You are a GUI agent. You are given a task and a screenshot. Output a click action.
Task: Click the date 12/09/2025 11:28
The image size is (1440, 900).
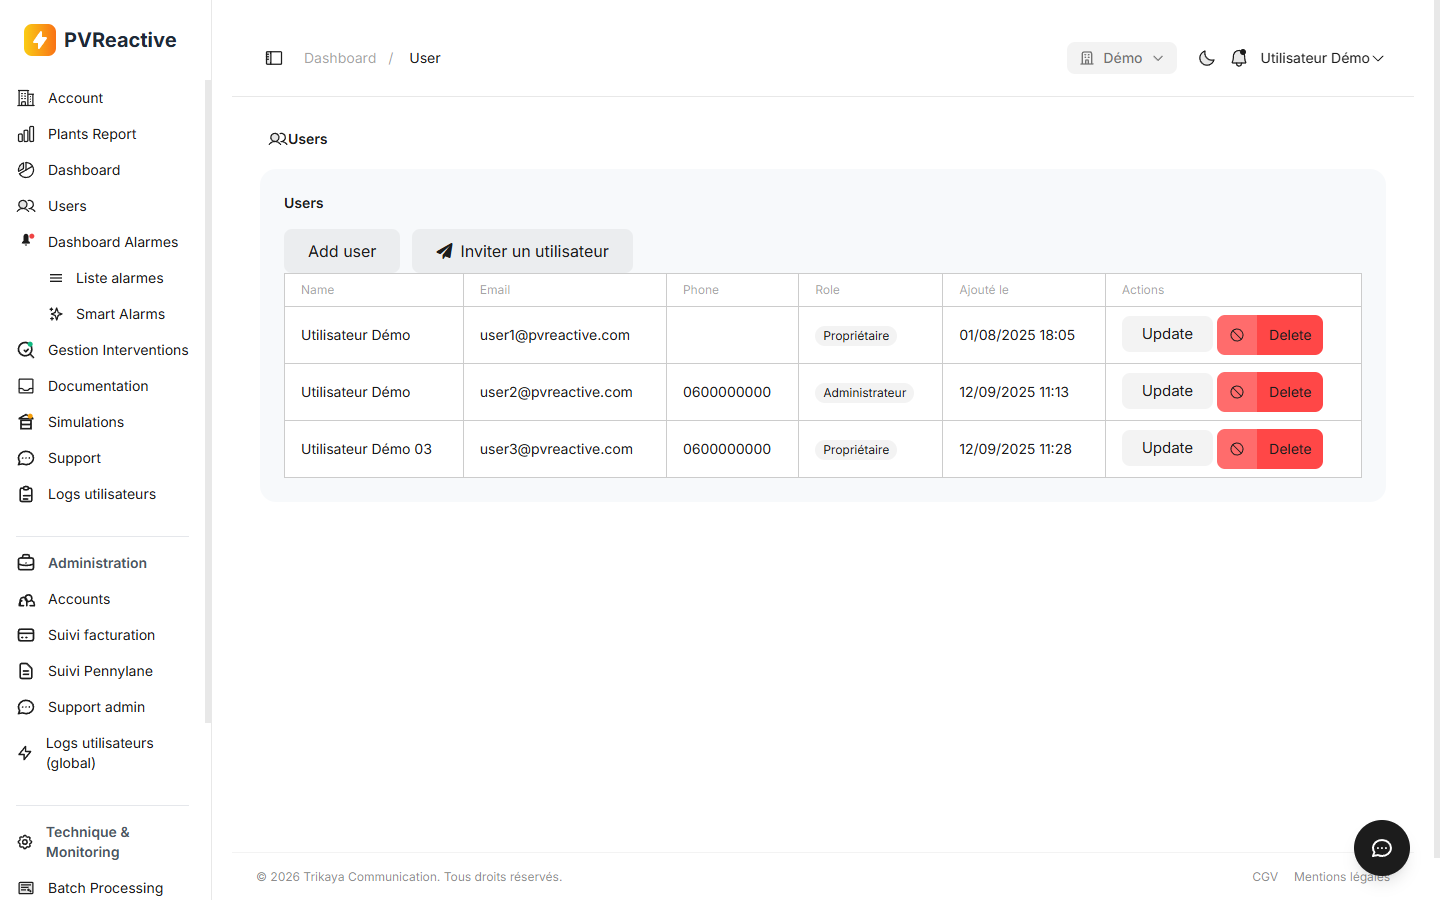pyautogui.click(x=1015, y=449)
